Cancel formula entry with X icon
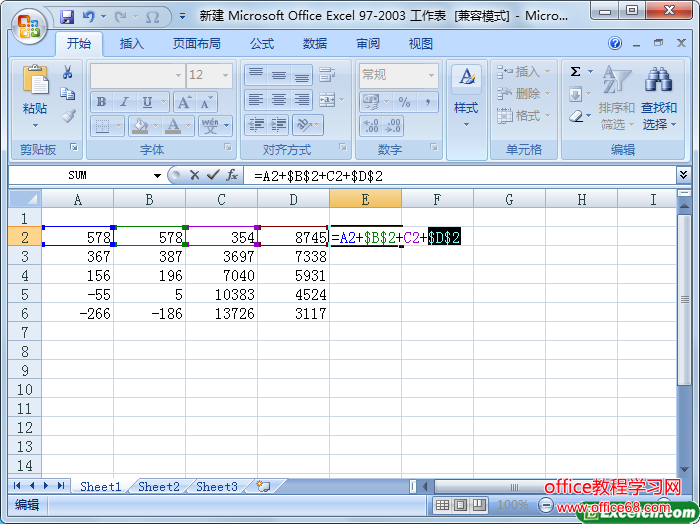 [x=194, y=175]
